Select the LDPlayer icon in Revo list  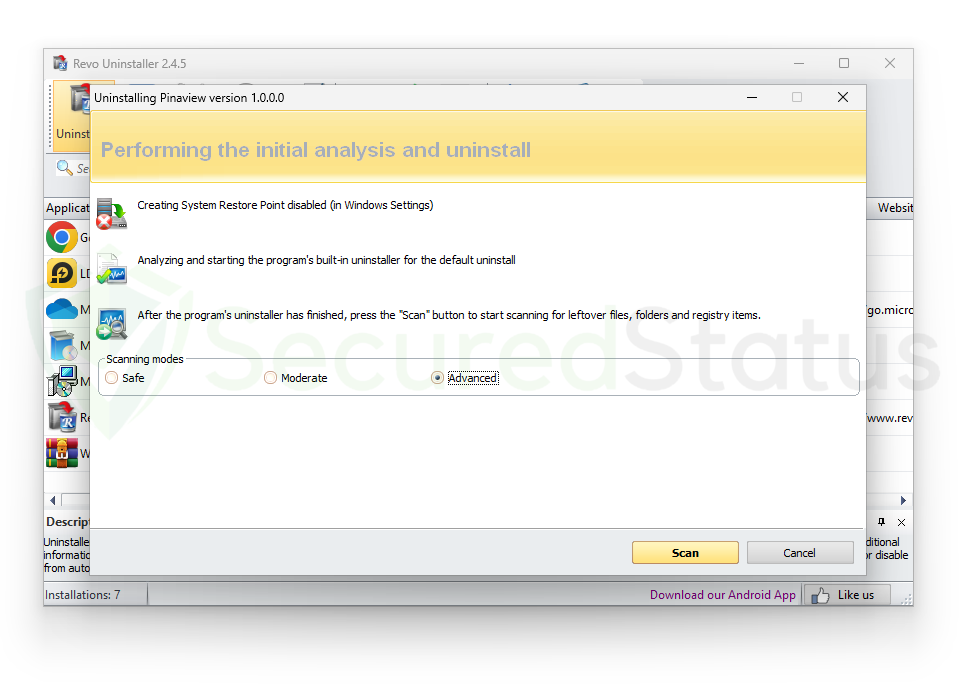pos(62,273)
